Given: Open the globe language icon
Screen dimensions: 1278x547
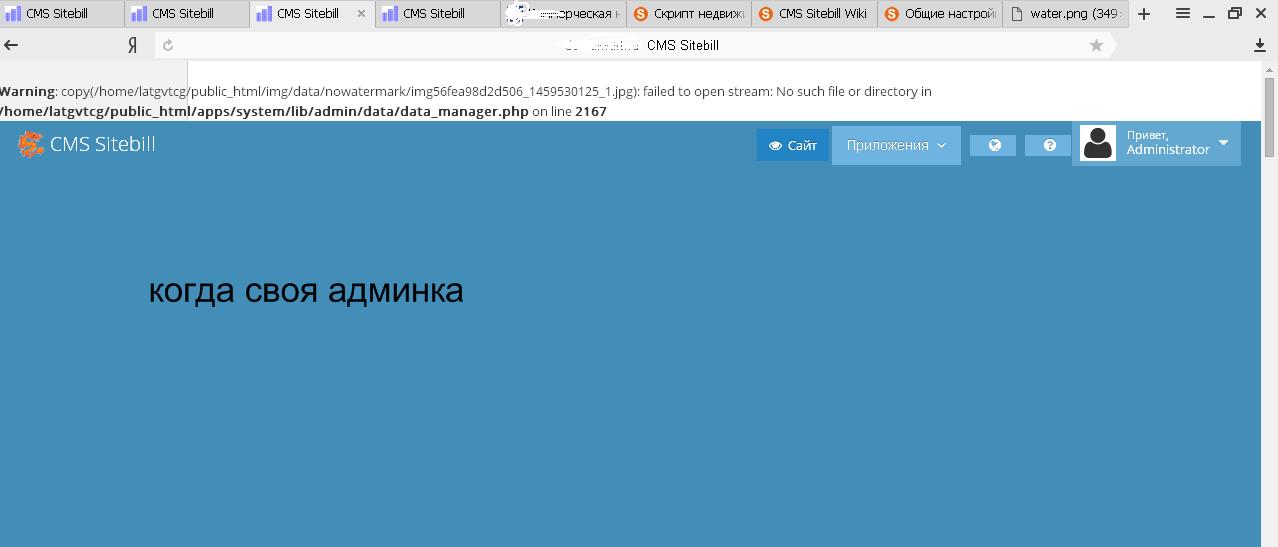Looking at the screenshot, I should point(993,146).
